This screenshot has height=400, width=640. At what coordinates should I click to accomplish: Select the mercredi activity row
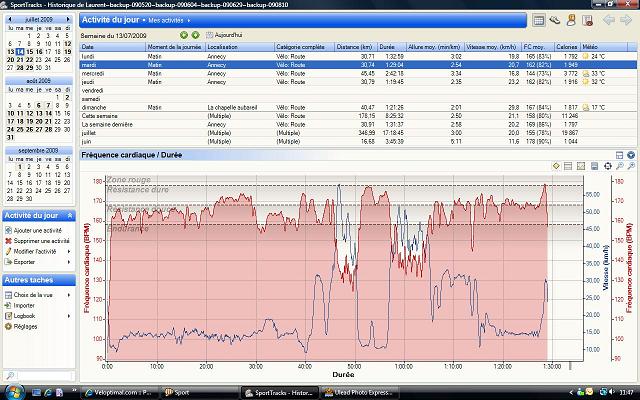358,73
